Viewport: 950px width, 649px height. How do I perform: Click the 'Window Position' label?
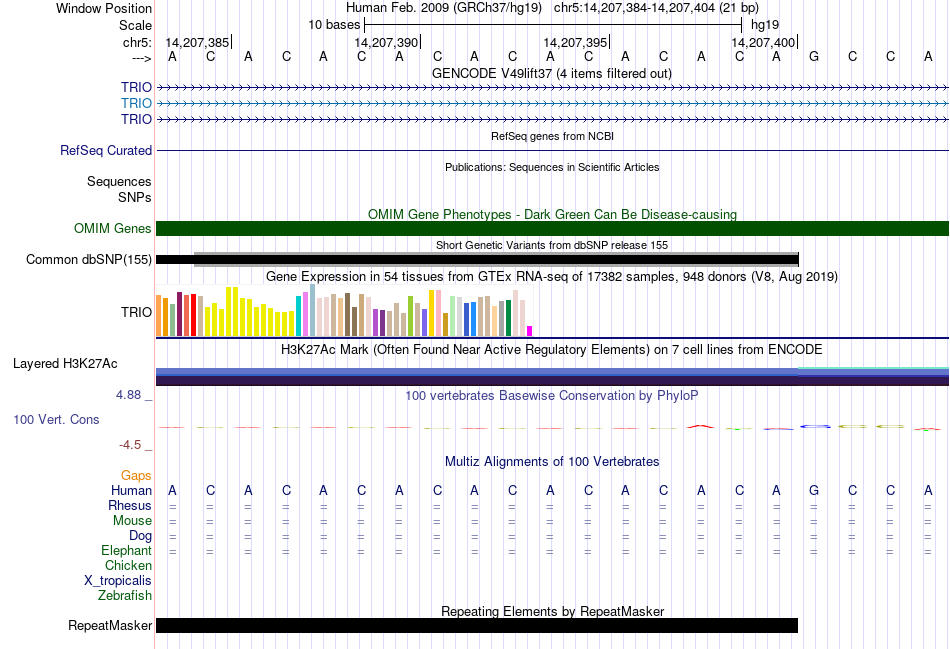coord(104,8)
